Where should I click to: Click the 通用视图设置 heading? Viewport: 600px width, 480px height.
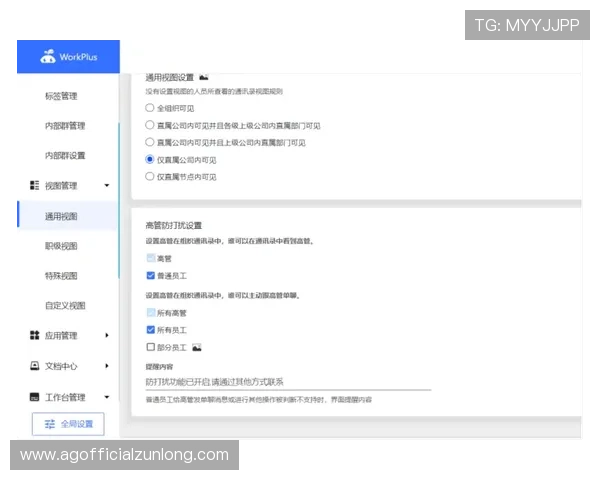click(170, 78)
